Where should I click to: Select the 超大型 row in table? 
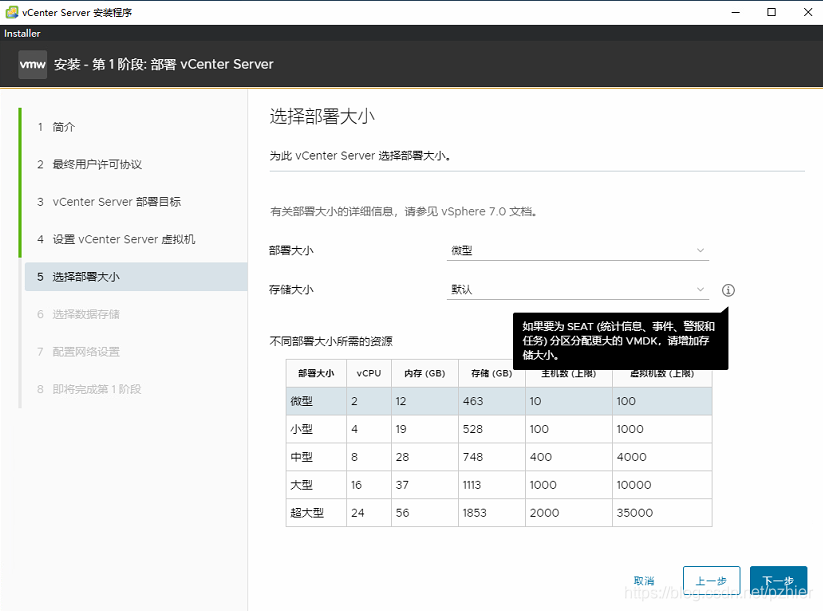[499, 512]
